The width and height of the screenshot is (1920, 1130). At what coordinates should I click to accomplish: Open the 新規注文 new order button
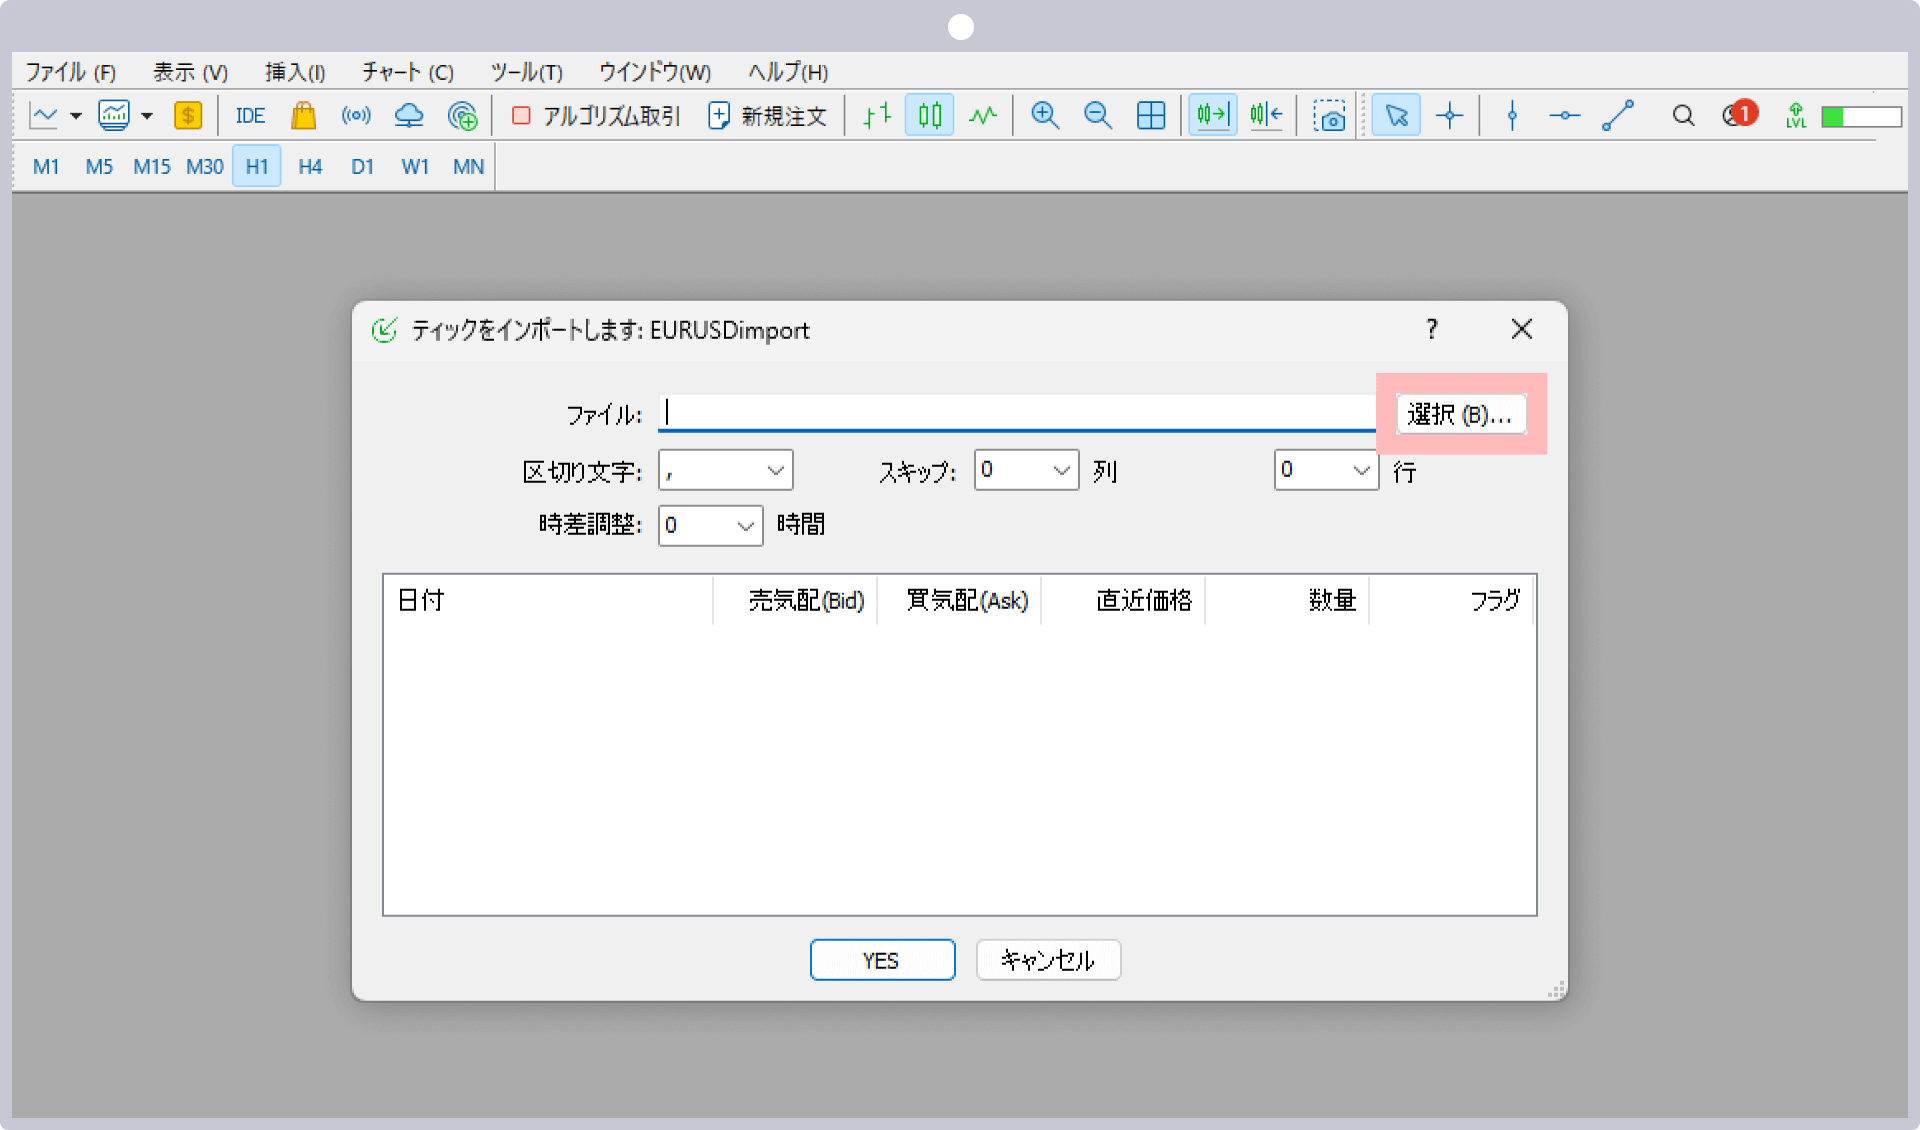click(x=768, y=116)
